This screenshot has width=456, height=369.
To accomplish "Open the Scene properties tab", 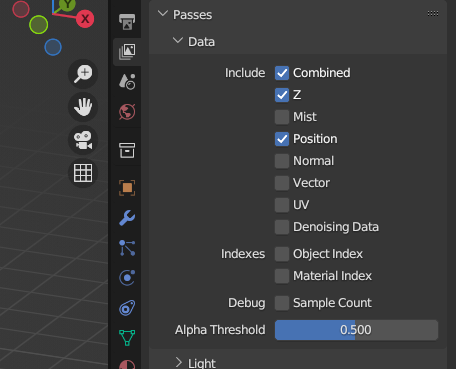I will pyautogui.click(x=127, y=81).
